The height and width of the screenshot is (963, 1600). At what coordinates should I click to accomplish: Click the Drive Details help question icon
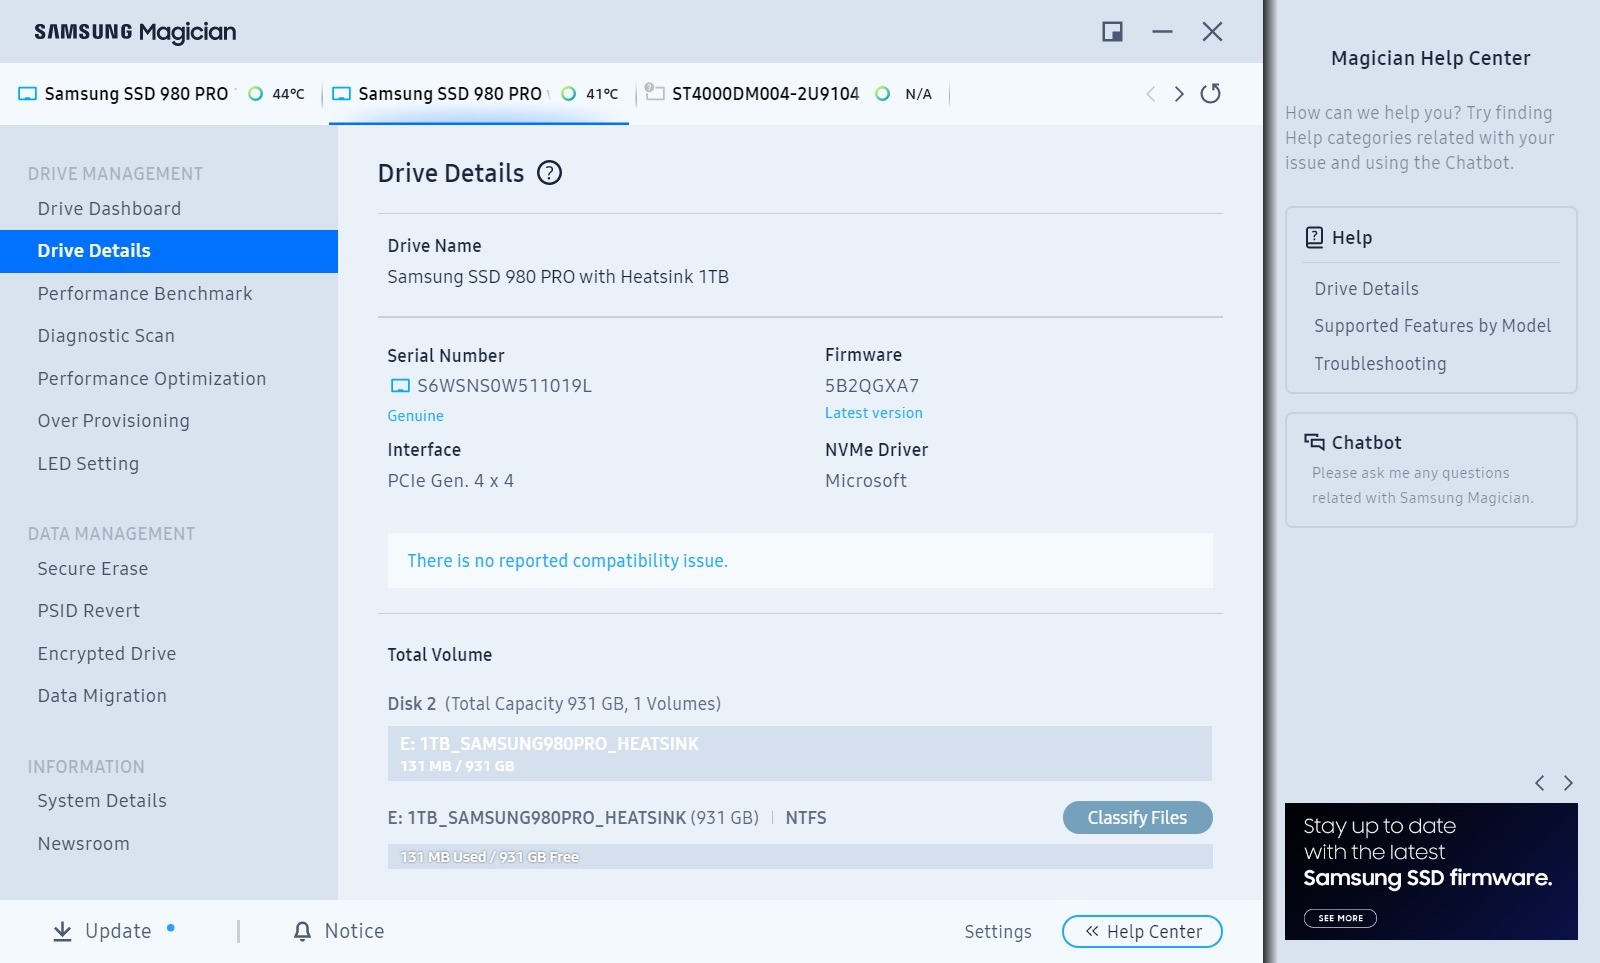550,173
